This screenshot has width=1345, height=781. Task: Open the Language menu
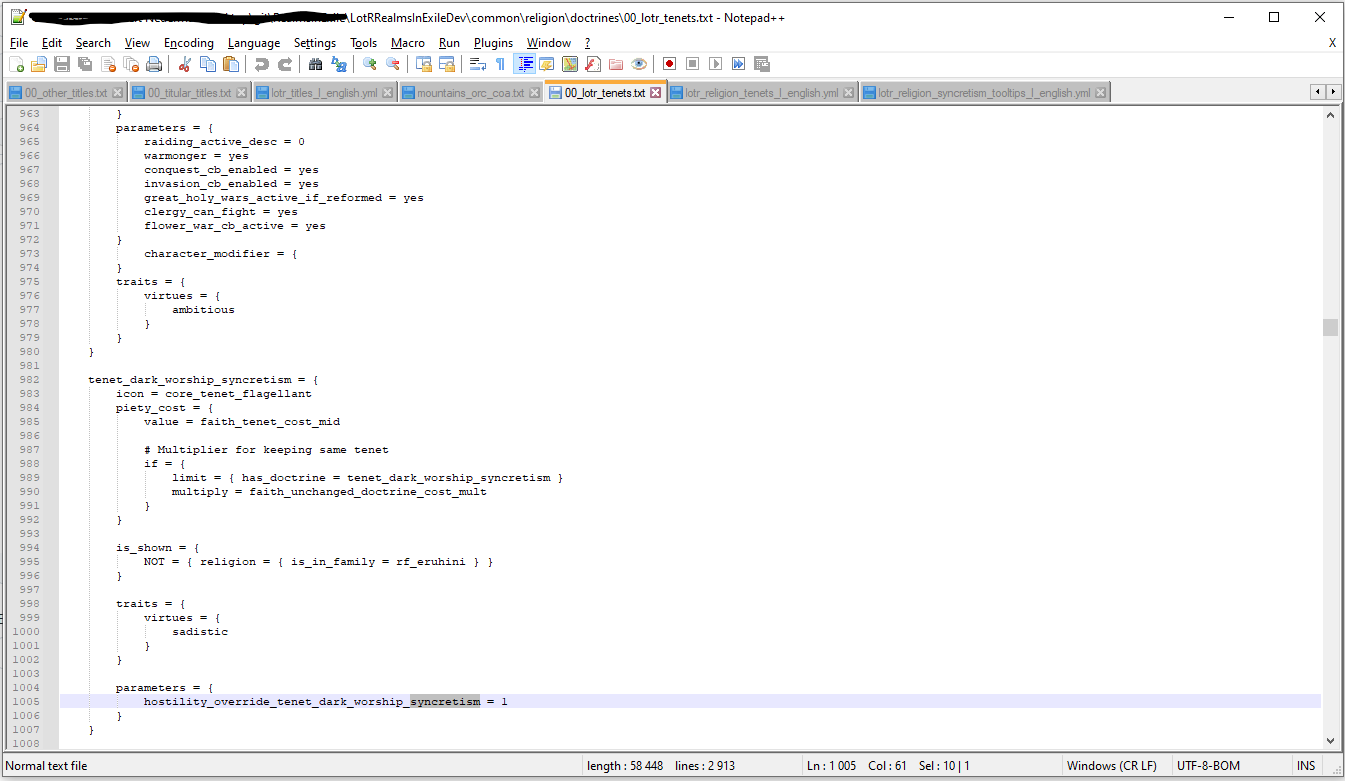point(254,43)
